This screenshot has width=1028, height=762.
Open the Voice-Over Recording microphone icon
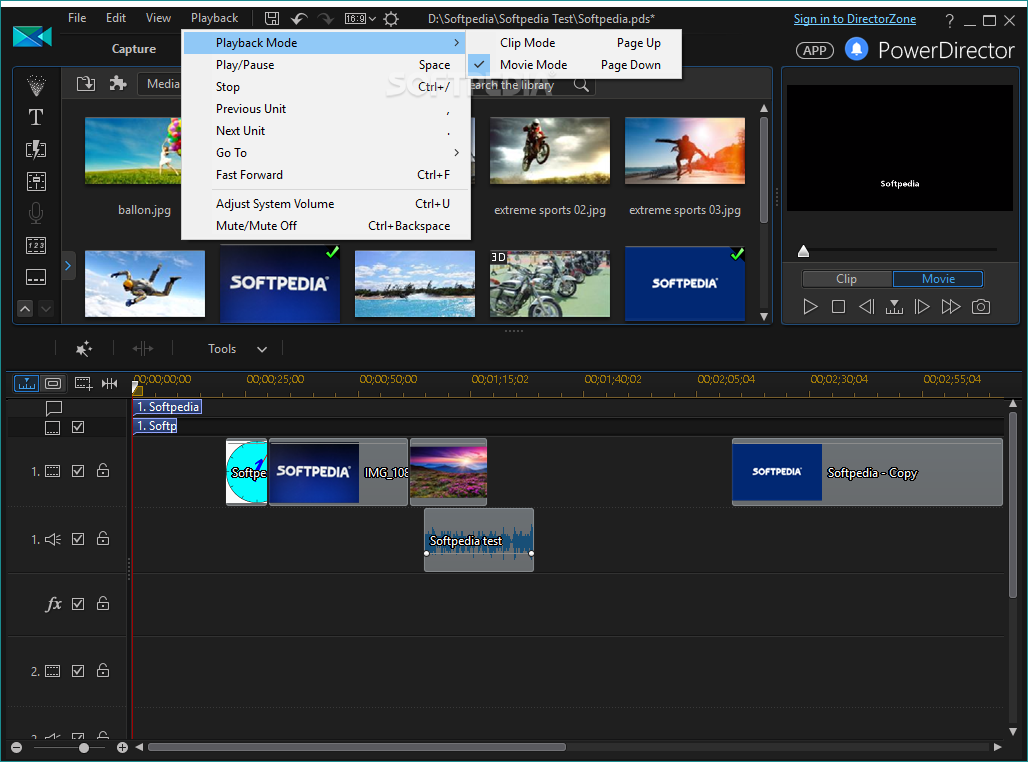[36, 213]
